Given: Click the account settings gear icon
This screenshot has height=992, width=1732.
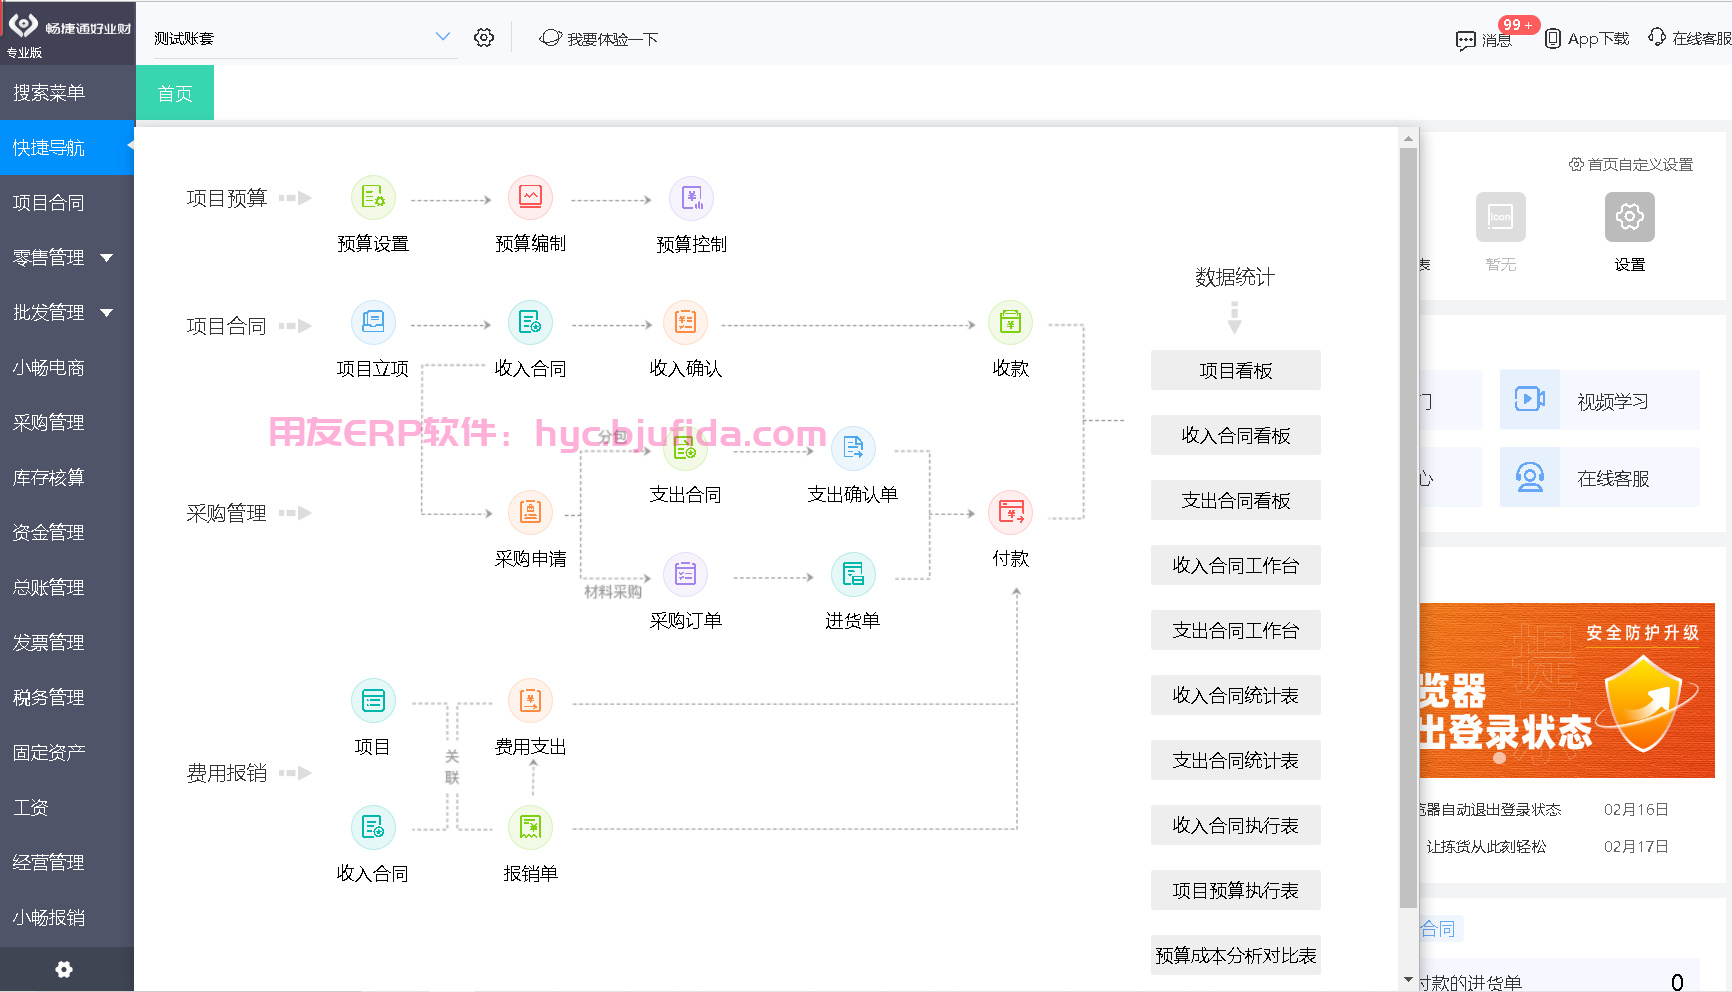Looking at the screenshot, I should [x=484, y=38].
